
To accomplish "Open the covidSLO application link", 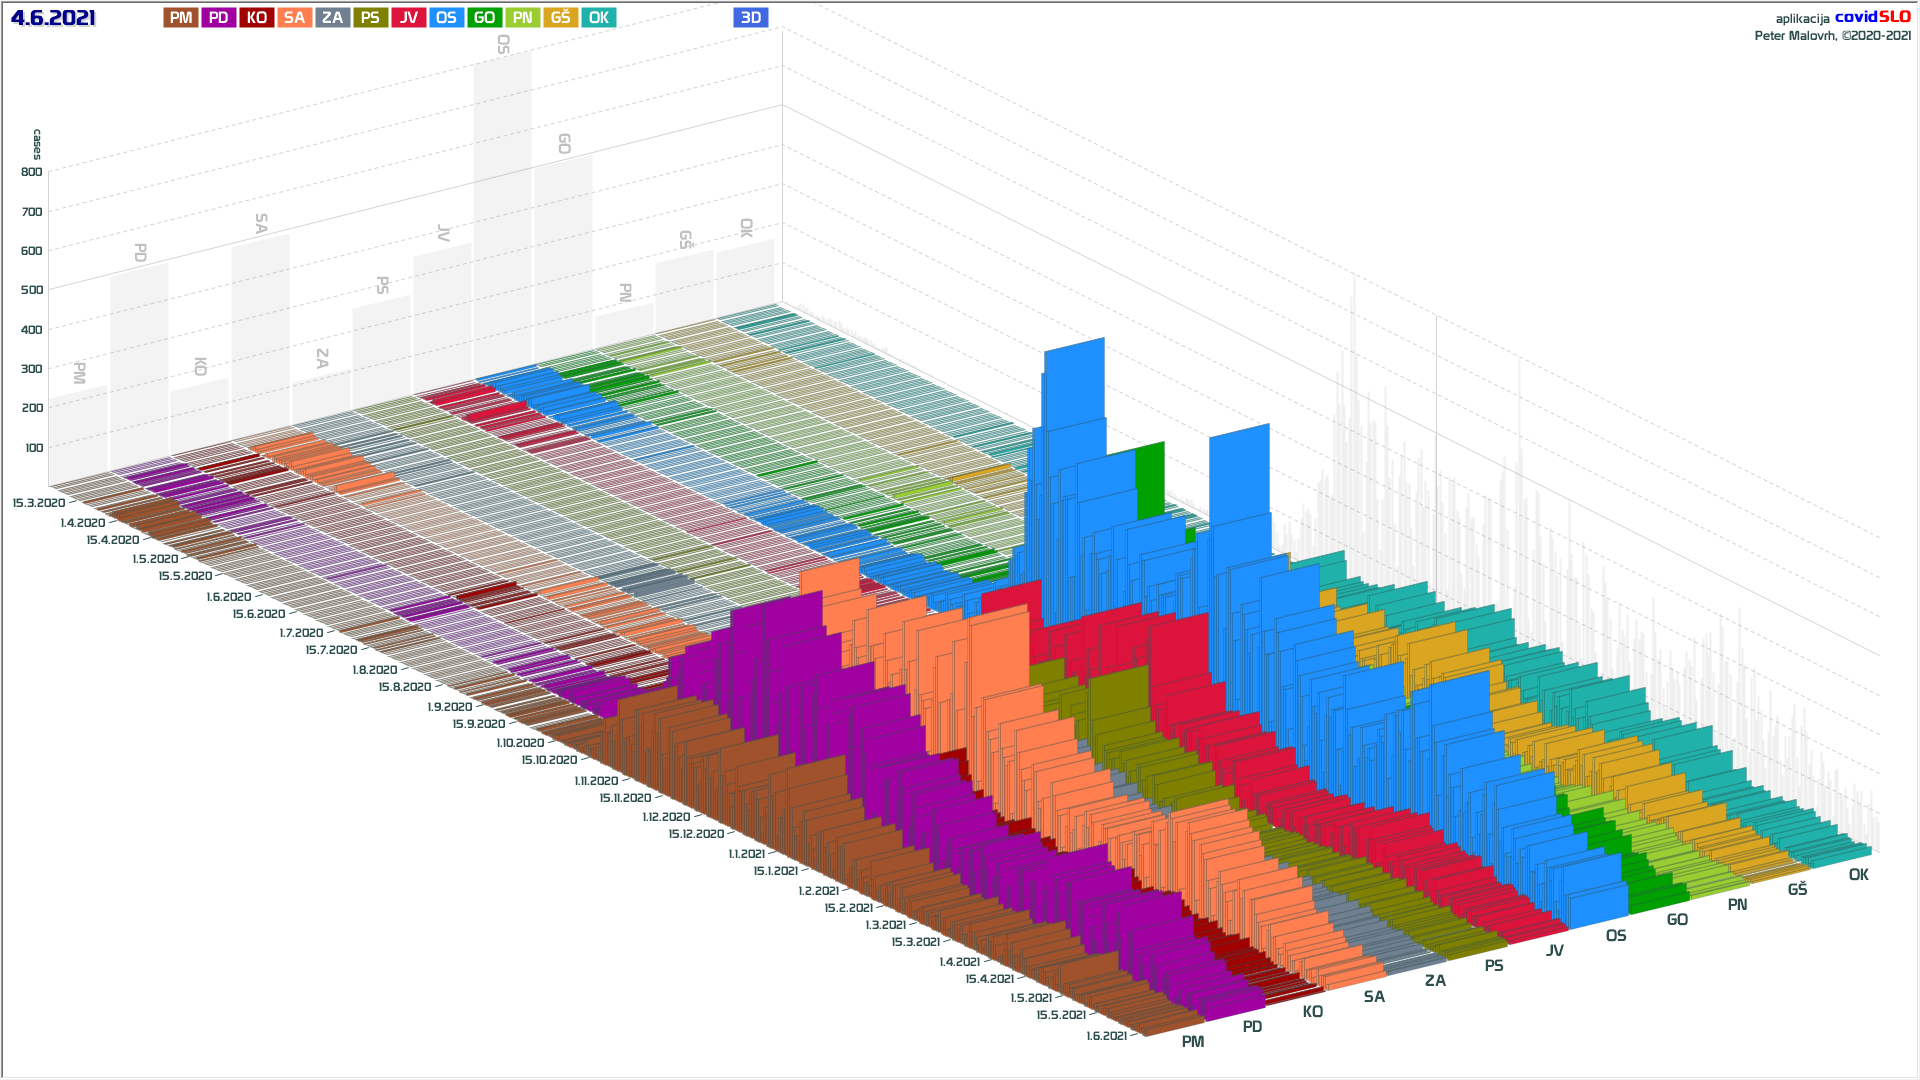I will (x=1872, y=17).
